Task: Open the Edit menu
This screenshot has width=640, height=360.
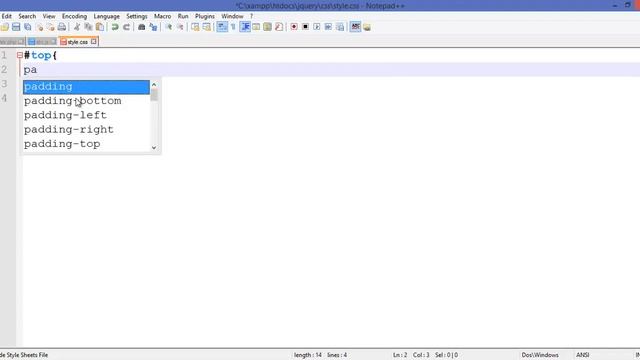Action: (x=7, y=16)
